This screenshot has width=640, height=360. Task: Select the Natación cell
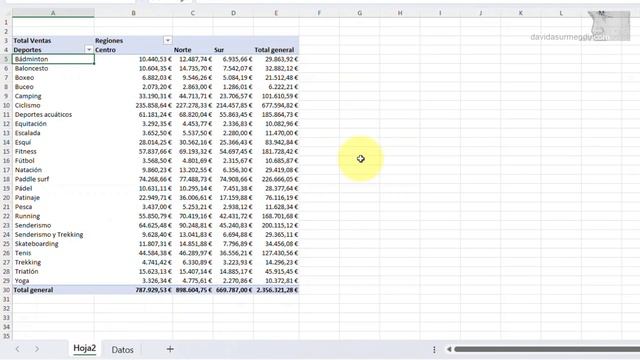53,170
